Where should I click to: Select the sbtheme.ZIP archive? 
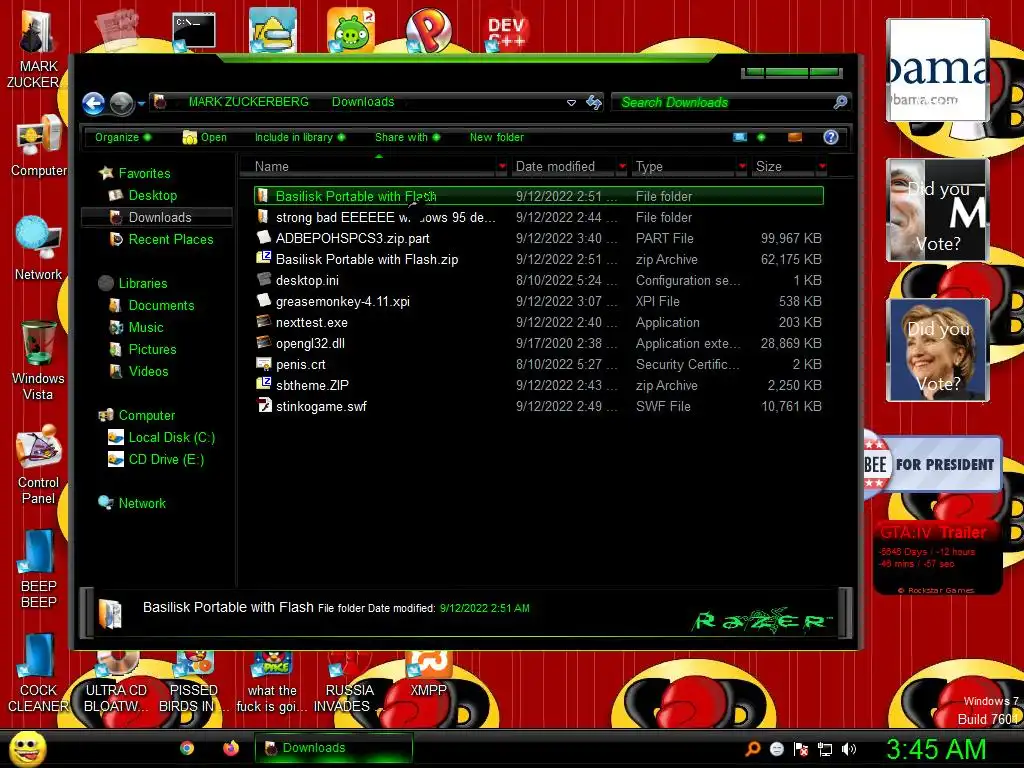click(539, 385)
